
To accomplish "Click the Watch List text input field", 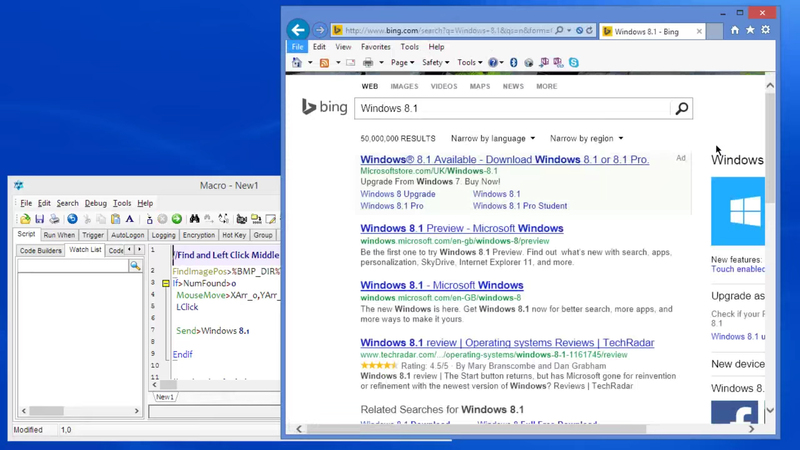I will click(x=73, y=266).
